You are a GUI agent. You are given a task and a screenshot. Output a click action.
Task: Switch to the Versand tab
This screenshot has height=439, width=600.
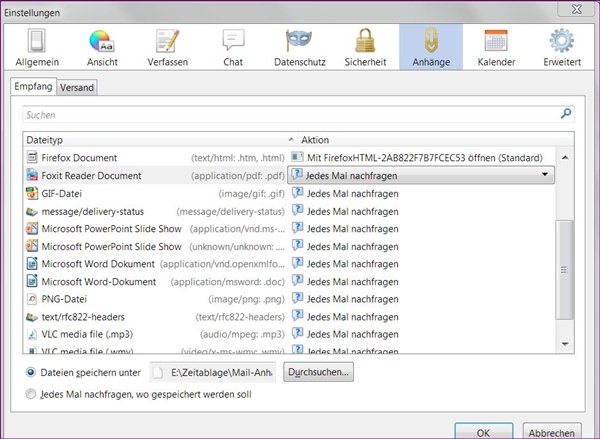pyautogui.click(x=77, y=88)
